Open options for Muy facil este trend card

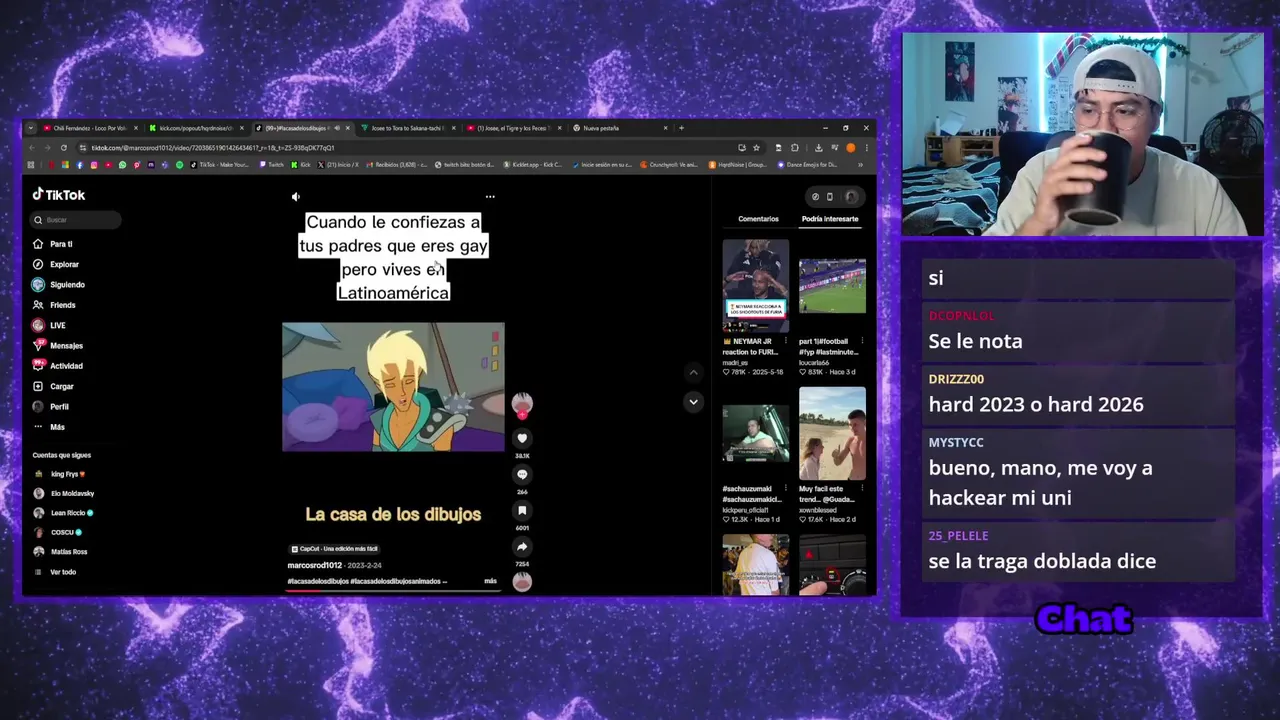(x=862, y=489)
